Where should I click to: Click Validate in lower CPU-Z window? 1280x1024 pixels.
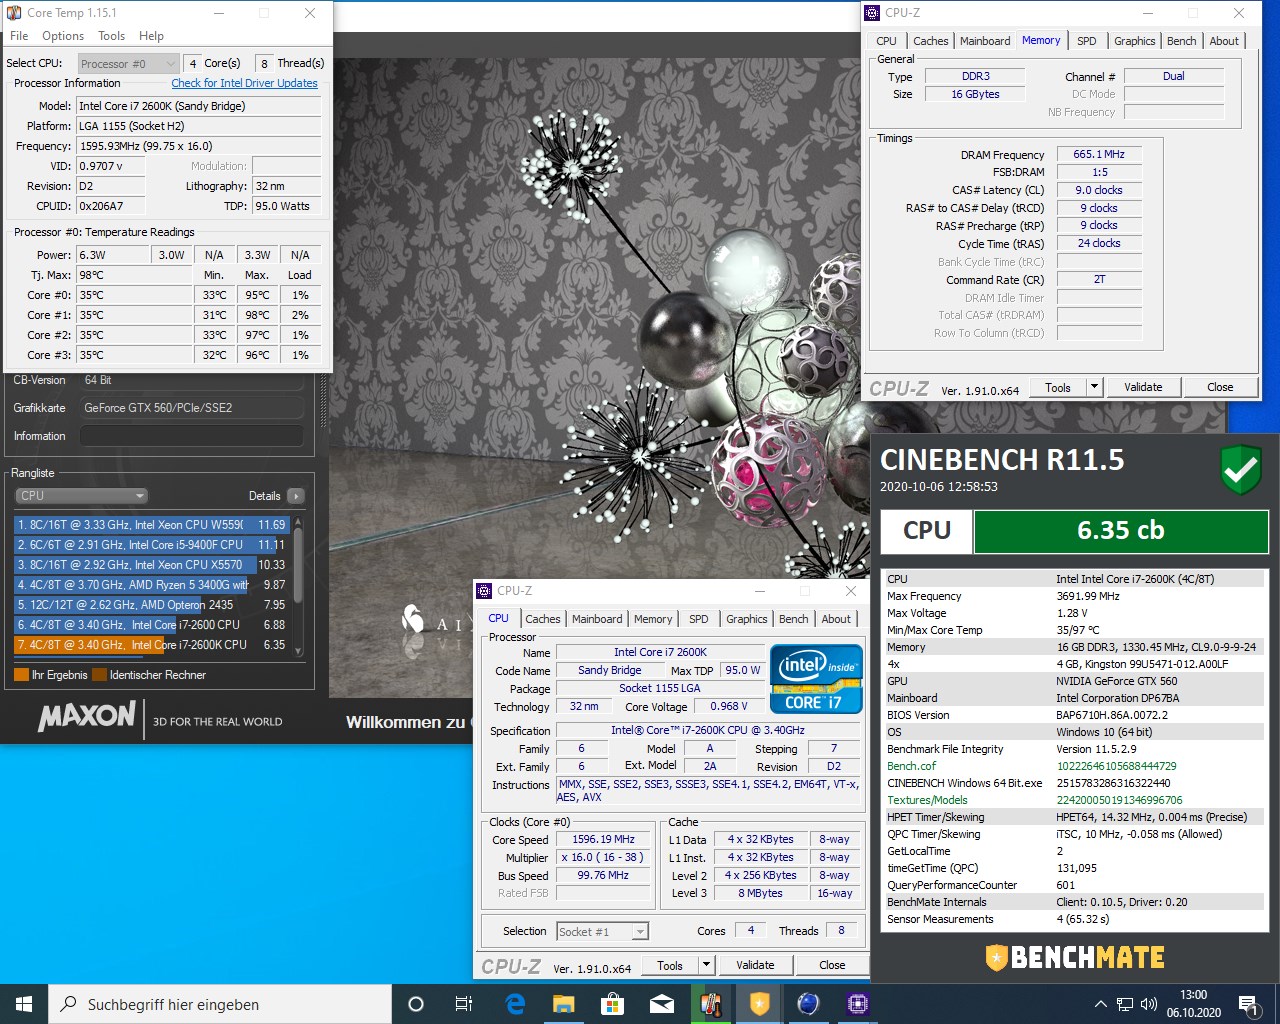point(755,965)
